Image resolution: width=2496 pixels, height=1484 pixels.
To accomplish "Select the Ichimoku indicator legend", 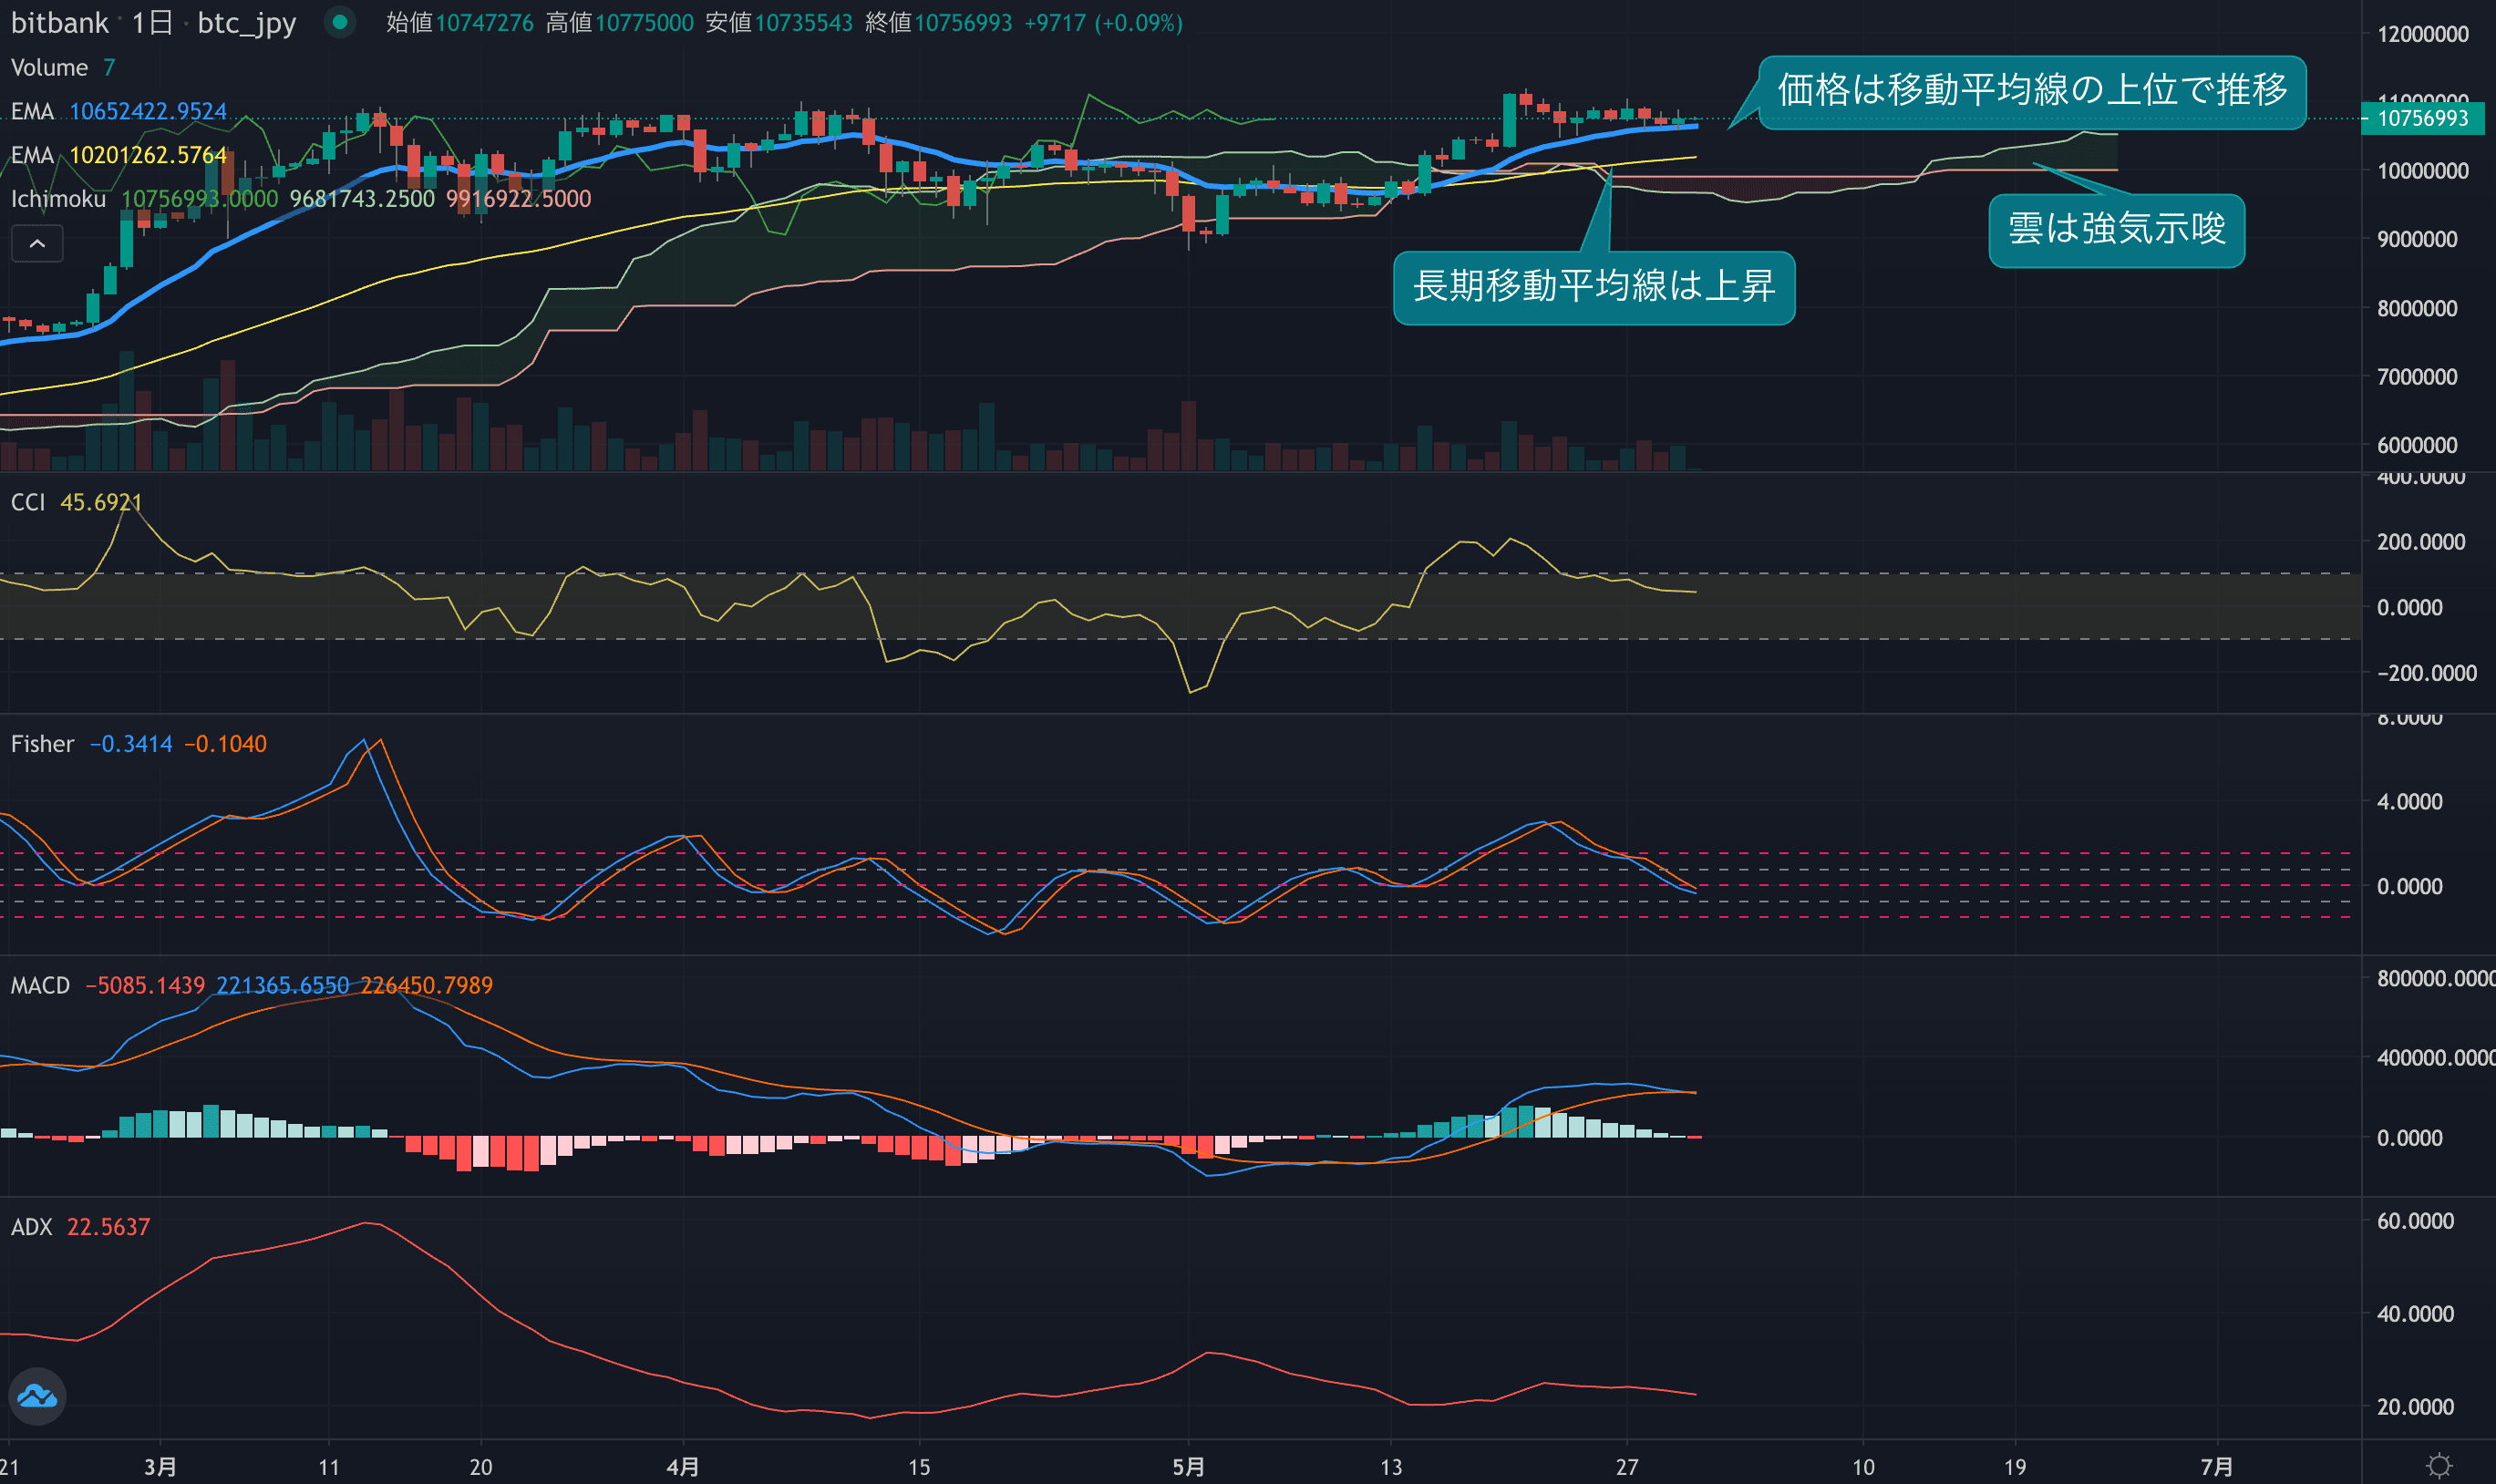I will (58, 199).
